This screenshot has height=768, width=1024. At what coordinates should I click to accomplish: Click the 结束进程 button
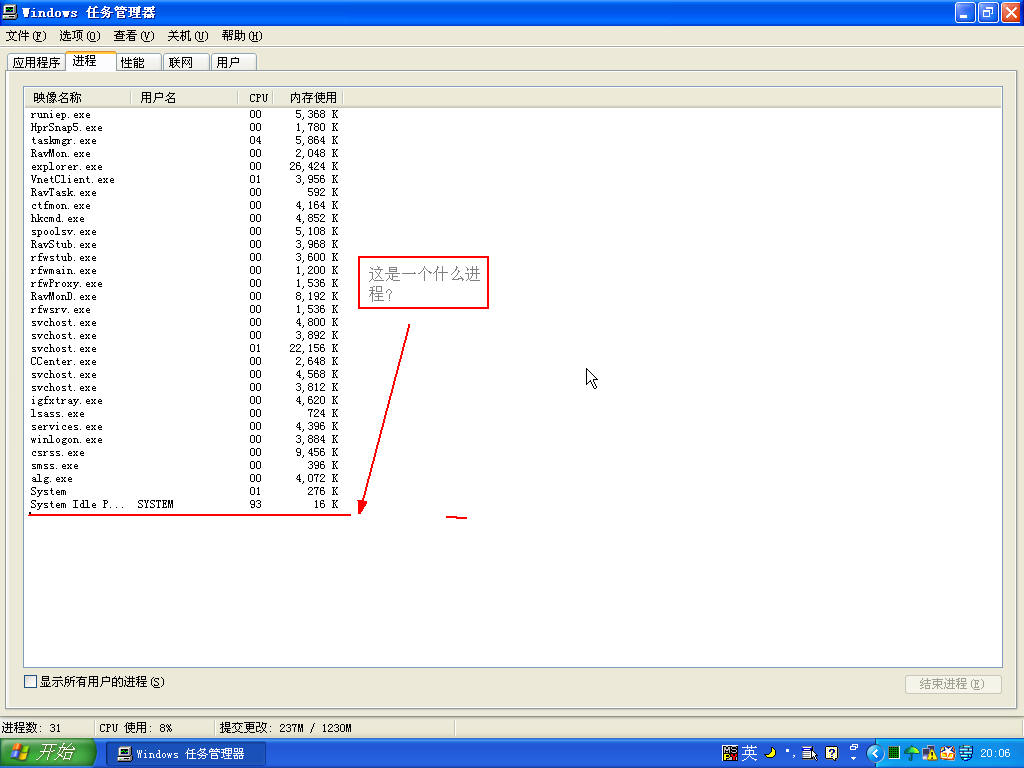953,684
